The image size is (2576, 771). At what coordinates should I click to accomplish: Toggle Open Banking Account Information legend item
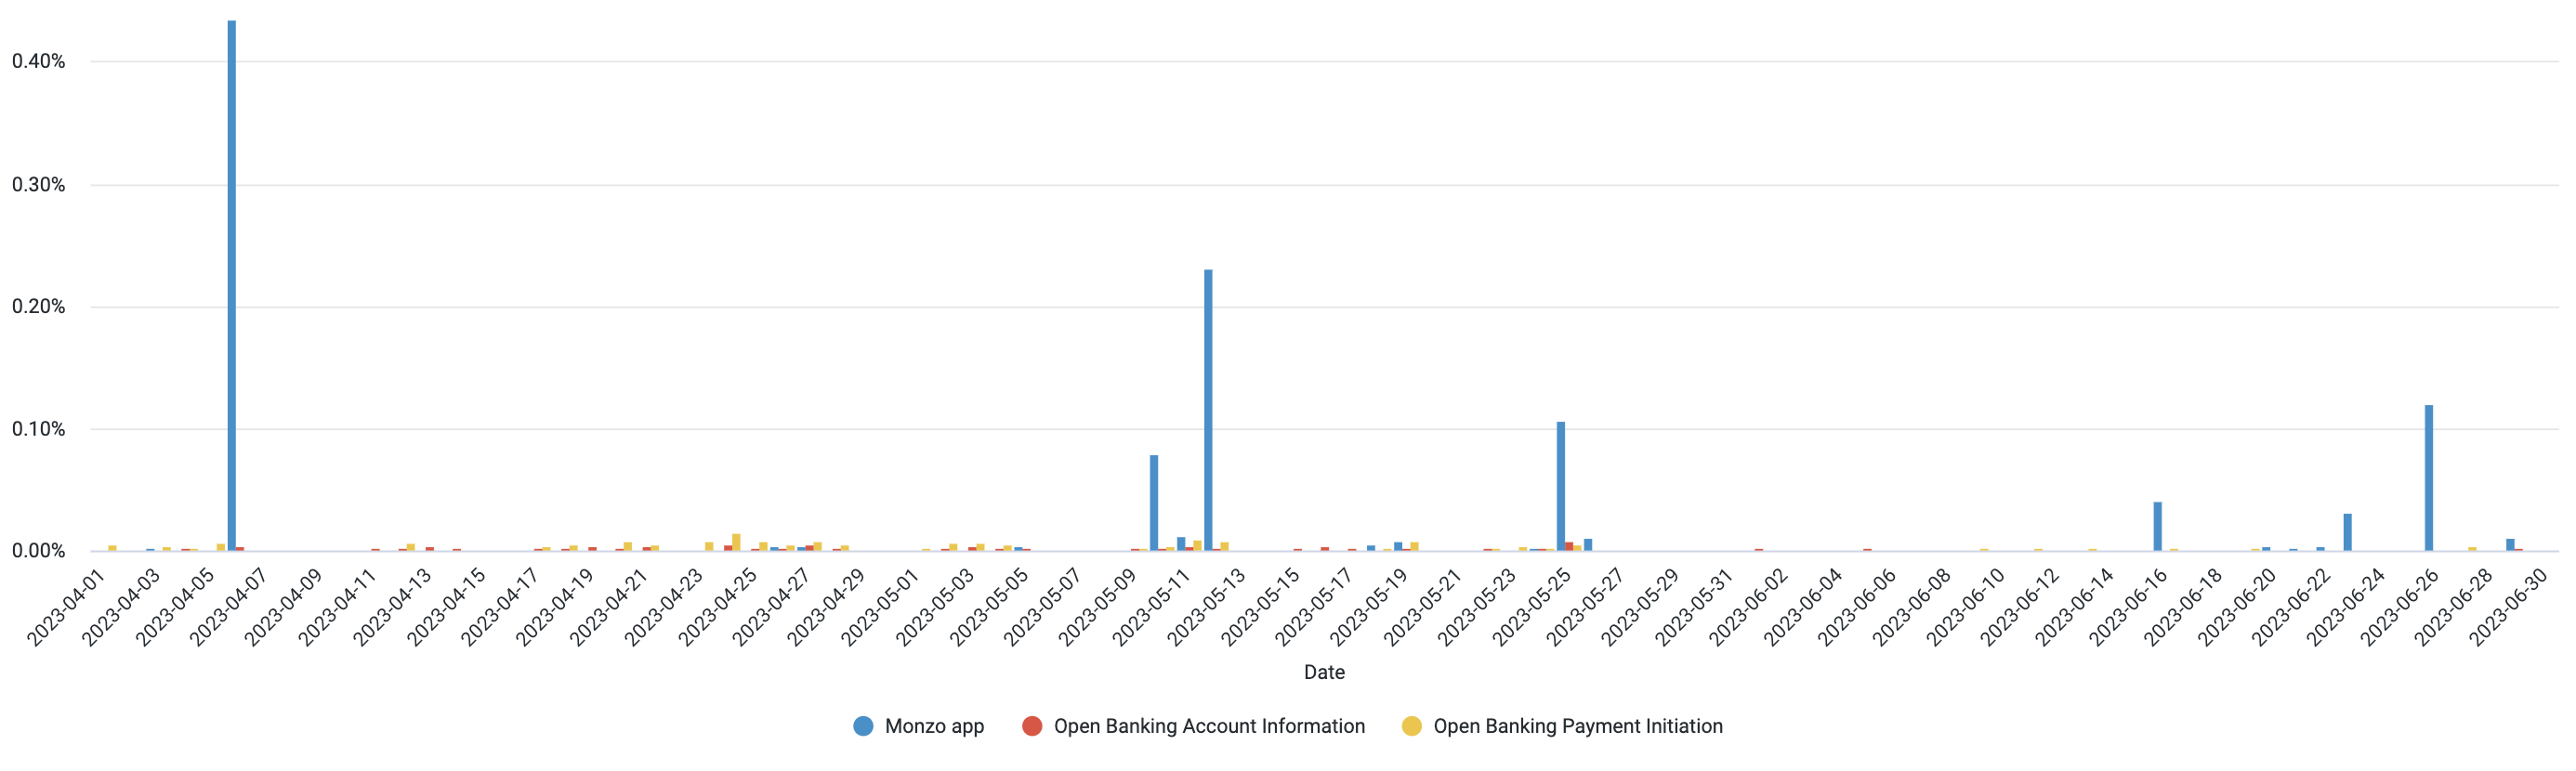(1193, 726)
